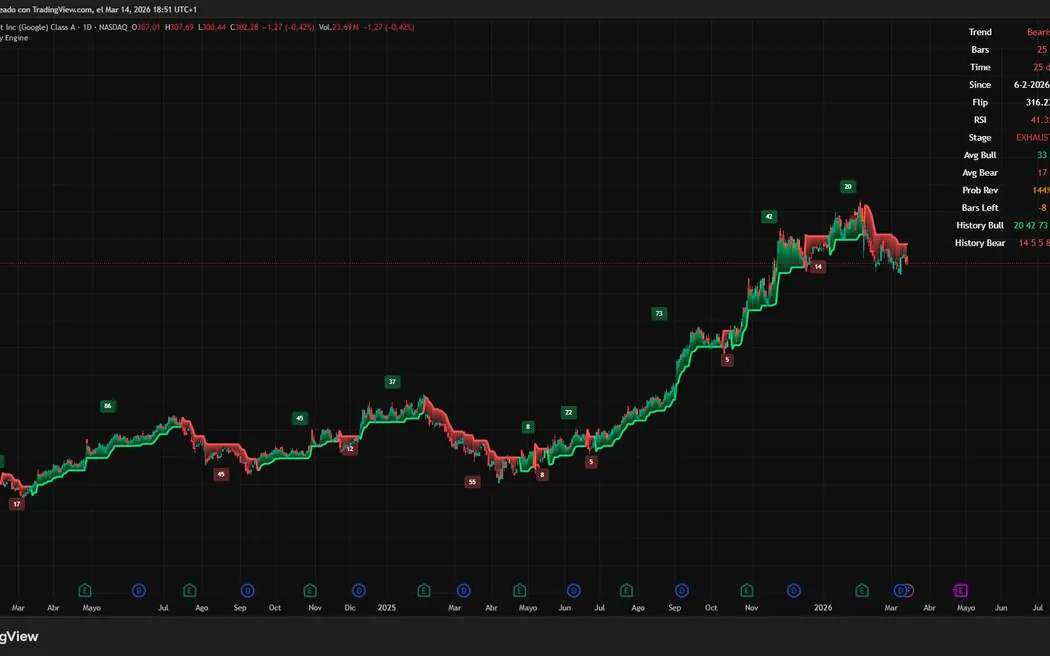The height and width of the screenshot is (656, 1050).
Task: Select the red 45 bear-run label
Action: click(221, 474)
